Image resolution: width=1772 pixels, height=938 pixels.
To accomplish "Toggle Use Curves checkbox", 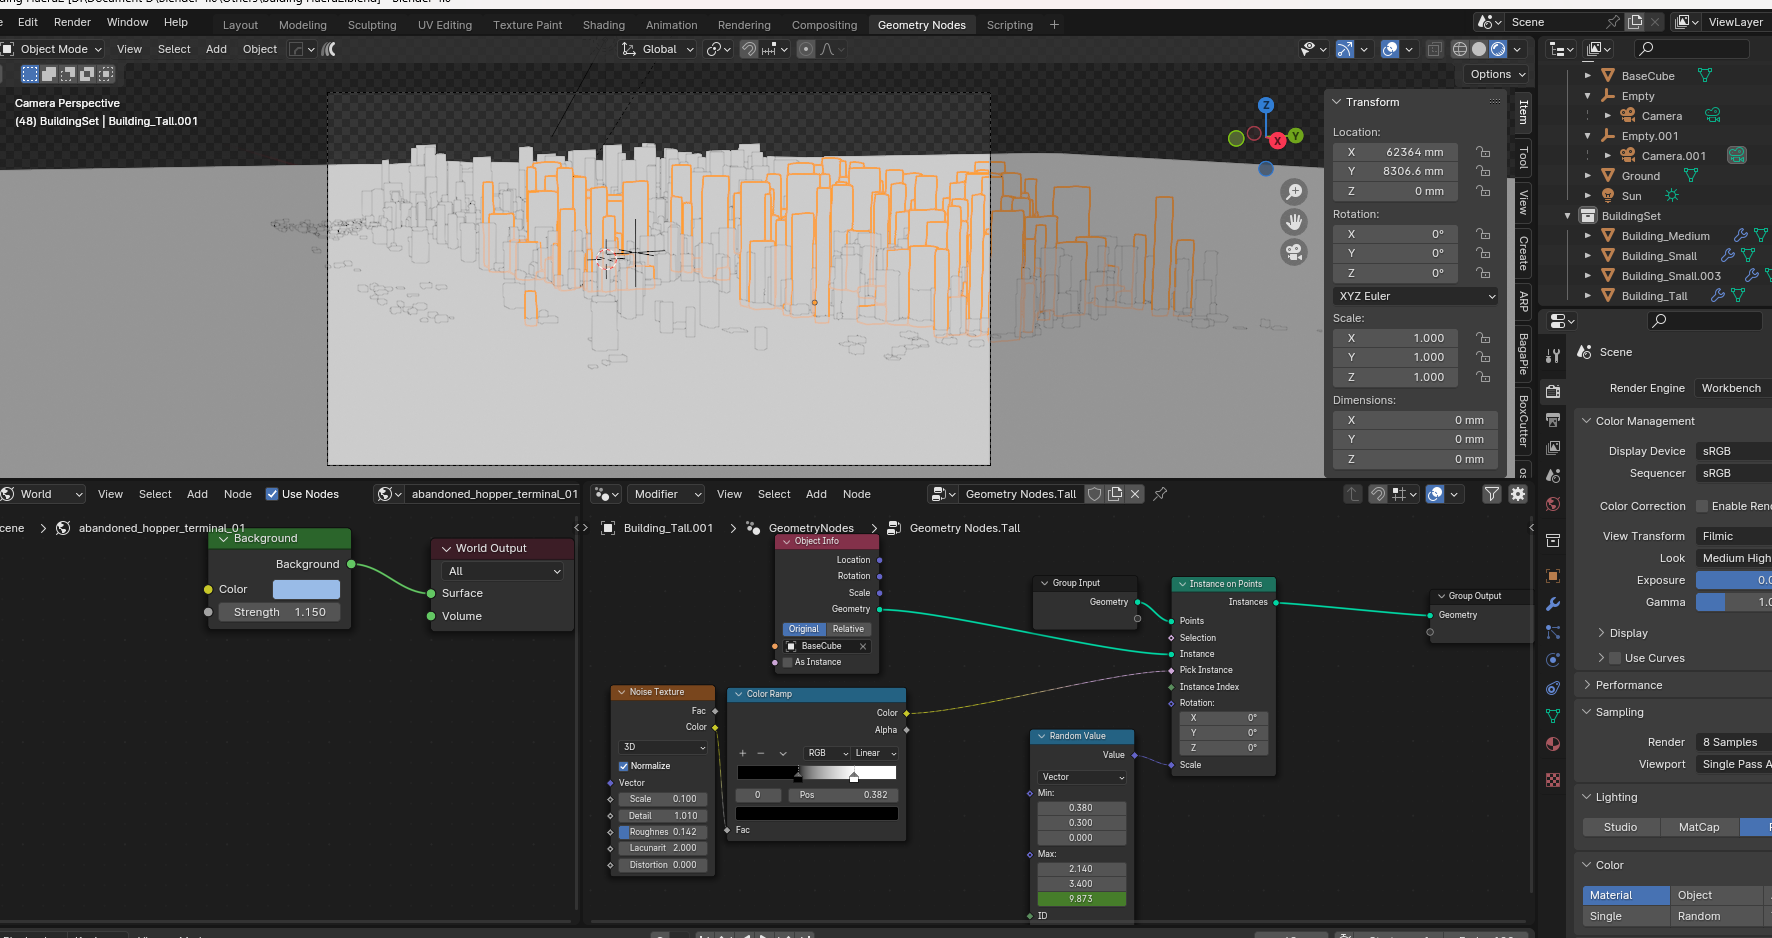I will point(1615,658).
